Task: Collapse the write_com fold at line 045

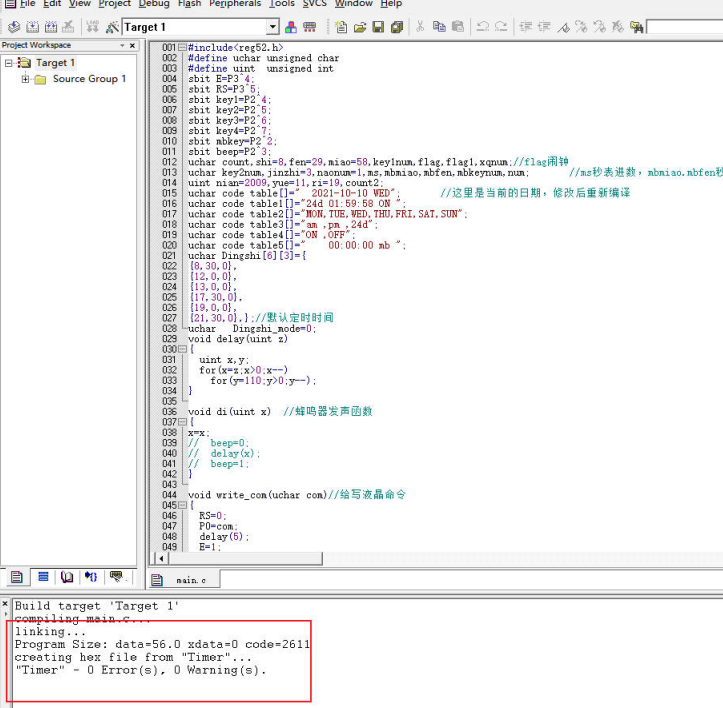Action: click(x=182, y=505)
